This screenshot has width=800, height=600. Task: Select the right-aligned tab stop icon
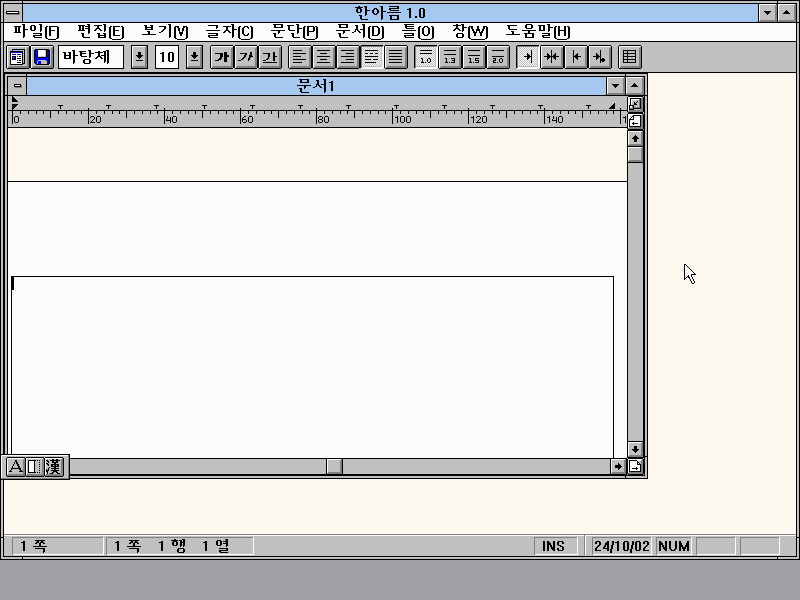click(528, 57)
